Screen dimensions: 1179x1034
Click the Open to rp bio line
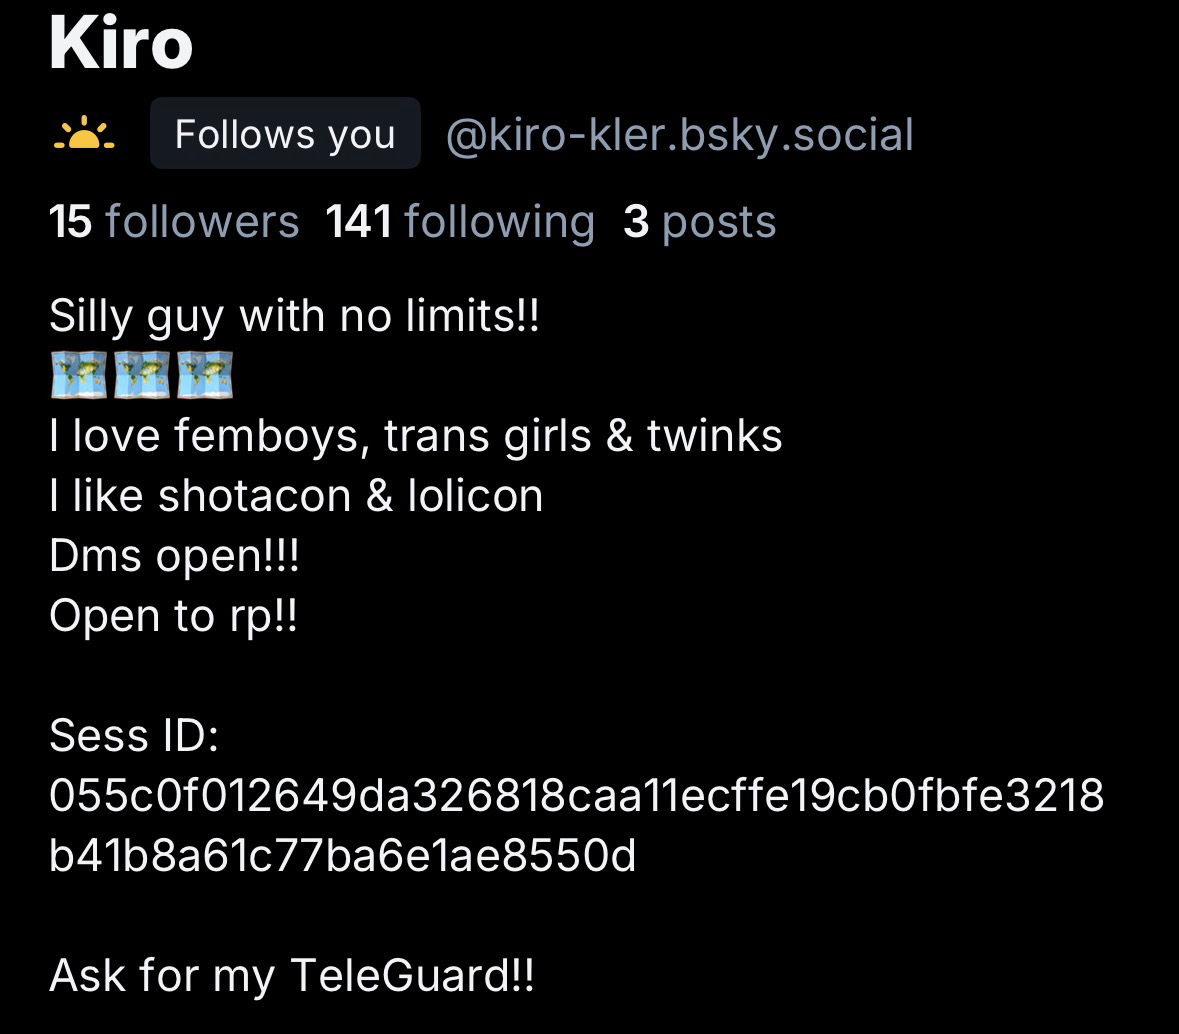tap(174, 616)
